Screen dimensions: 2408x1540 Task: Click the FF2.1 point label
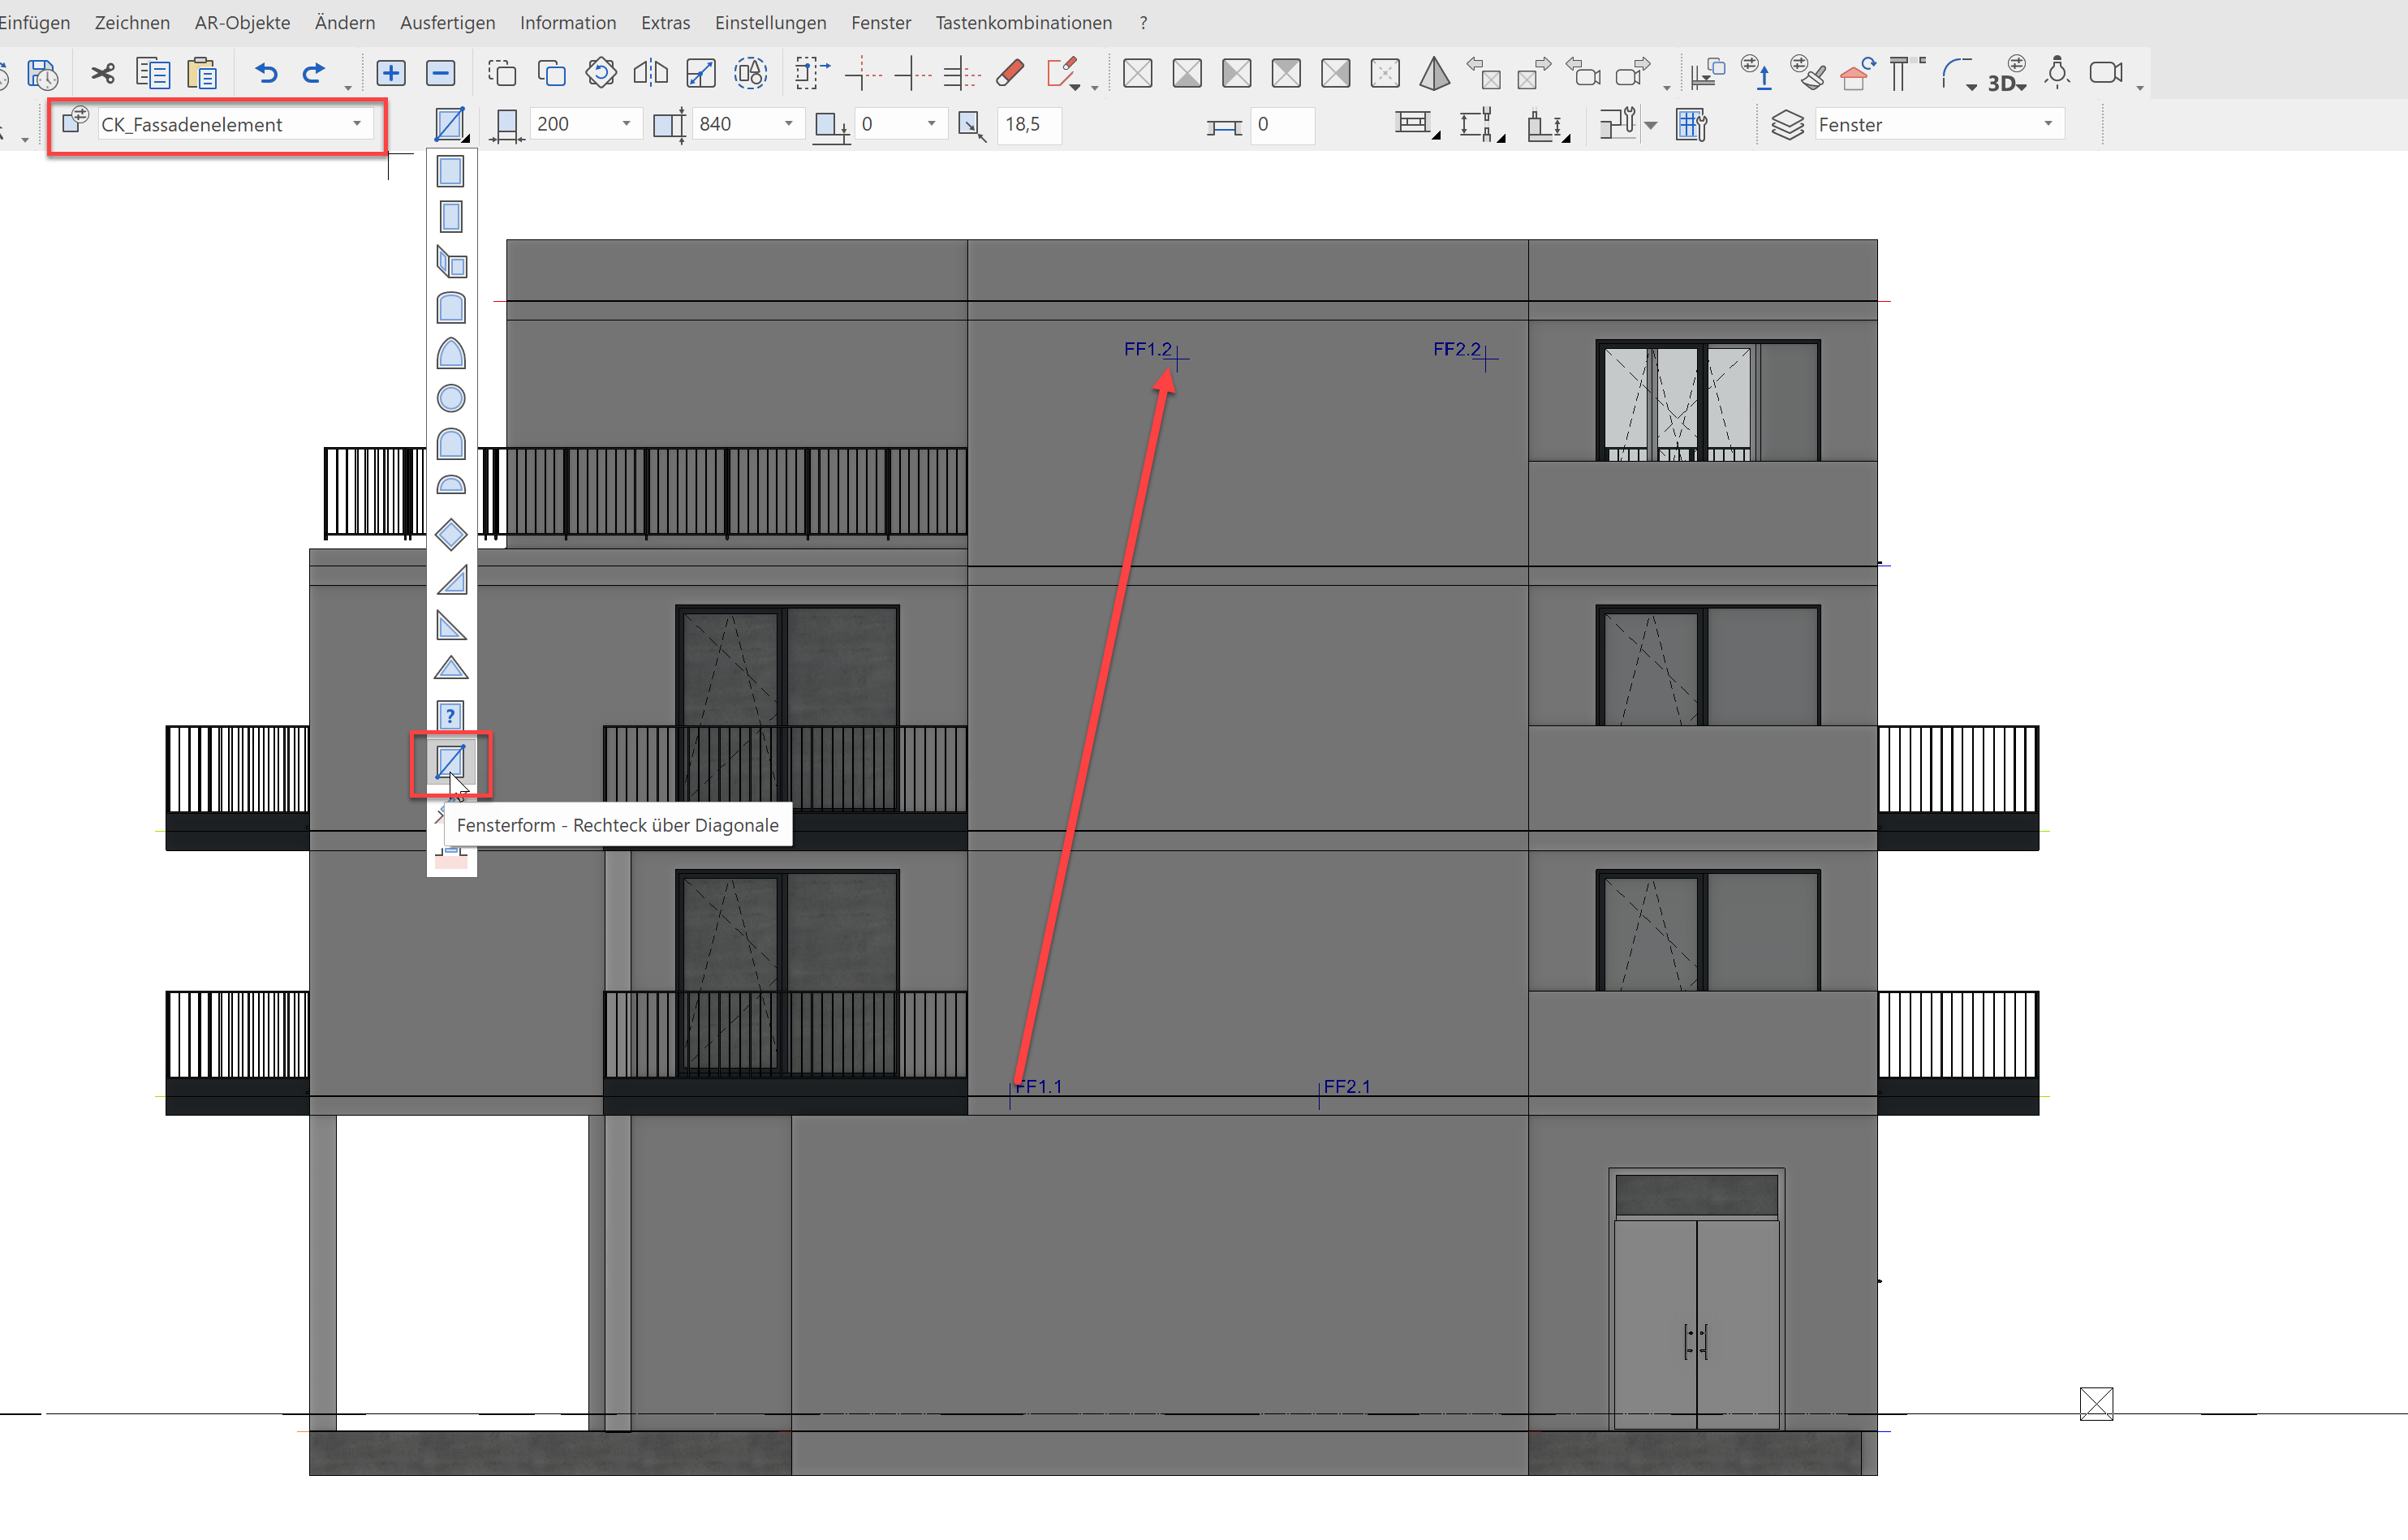(x=1347, y=1086)
